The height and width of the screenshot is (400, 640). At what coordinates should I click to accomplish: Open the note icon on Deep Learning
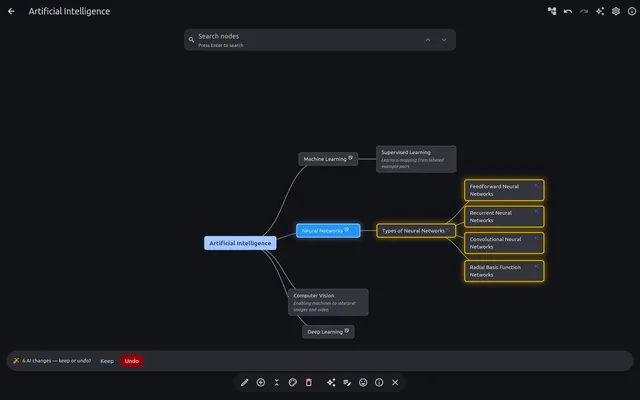(x=347, y=331)
